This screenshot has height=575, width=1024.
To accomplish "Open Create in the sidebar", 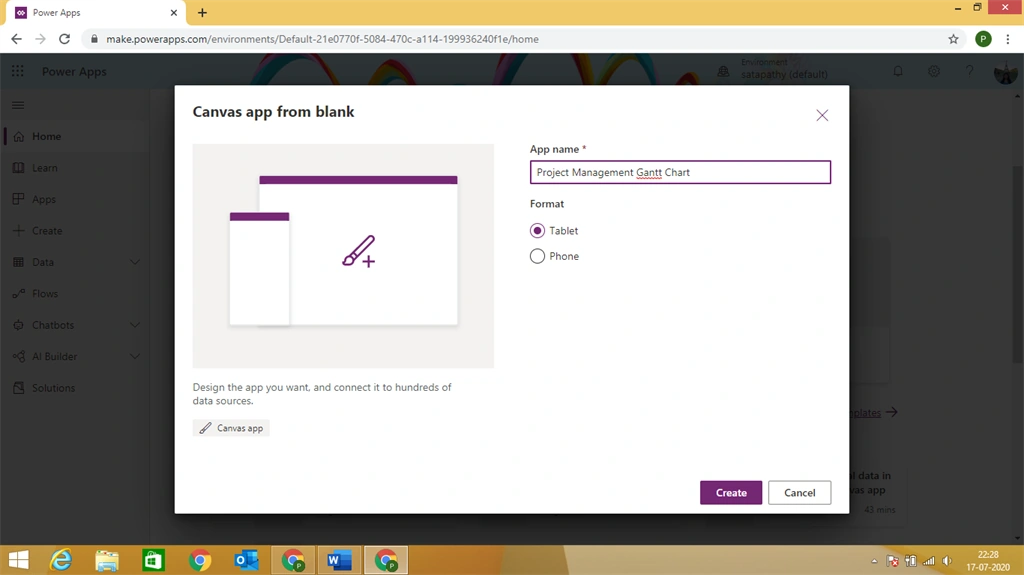I will point(47,231).
